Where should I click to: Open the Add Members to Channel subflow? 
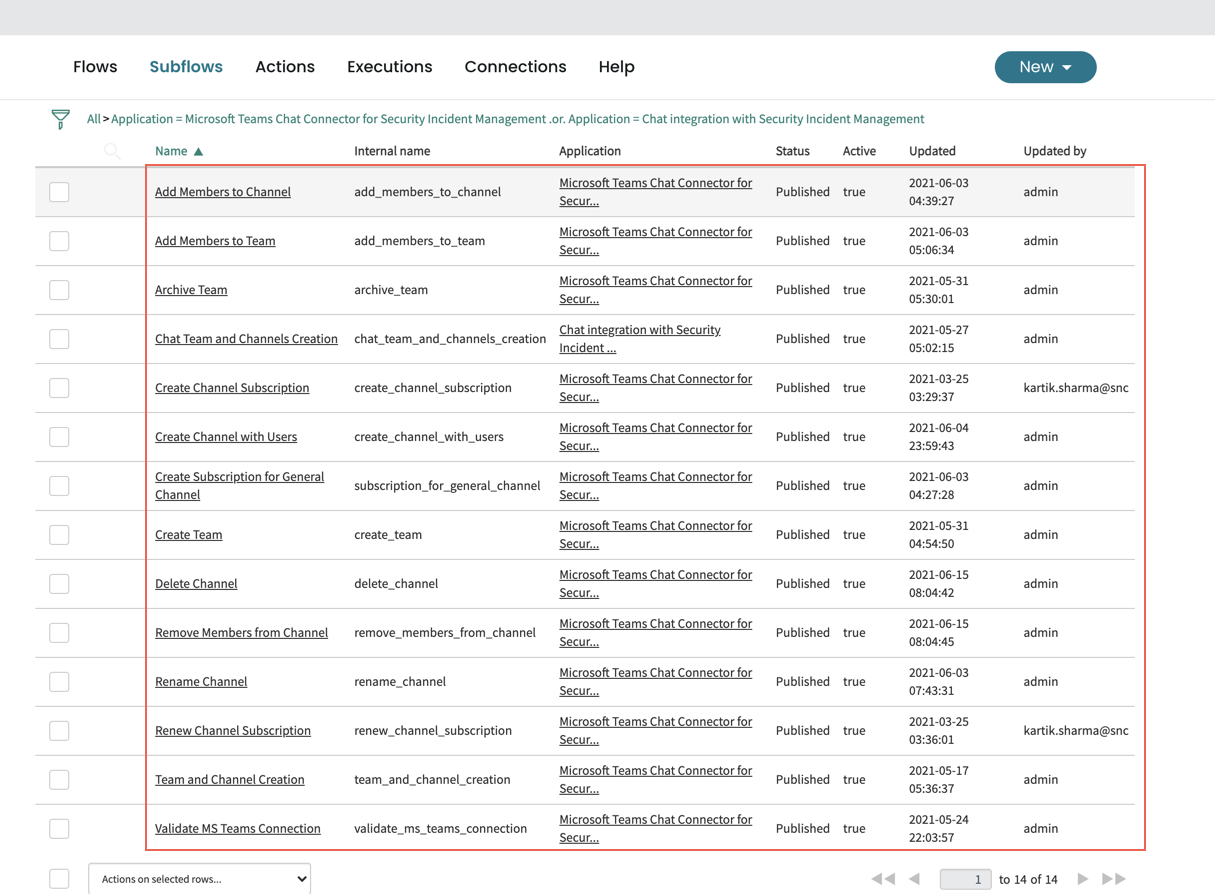[223, 192]
